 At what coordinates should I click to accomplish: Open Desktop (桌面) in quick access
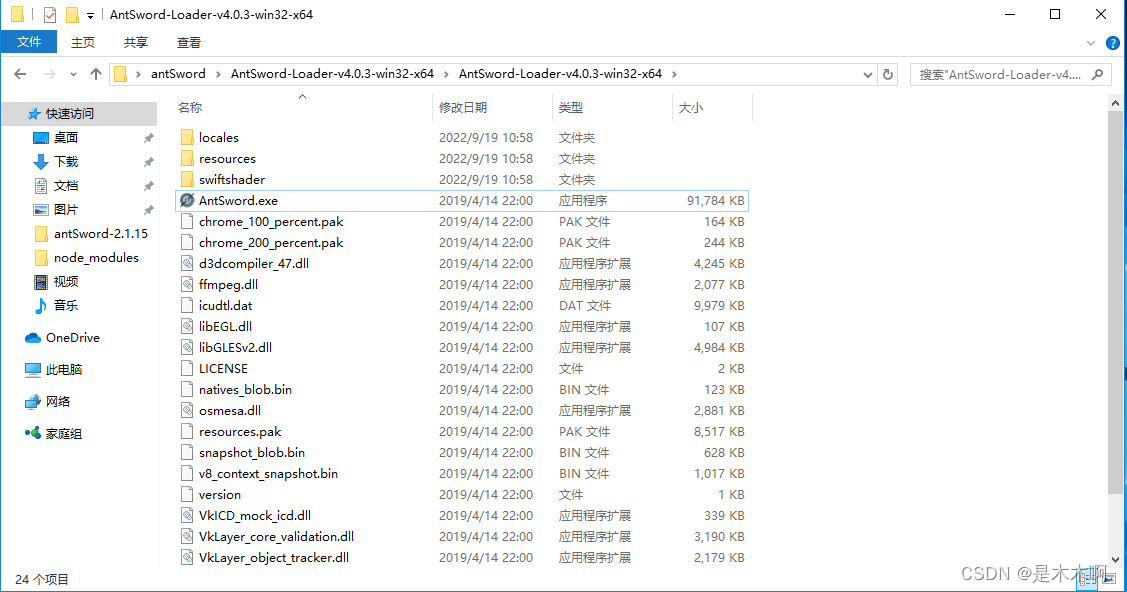65,137
